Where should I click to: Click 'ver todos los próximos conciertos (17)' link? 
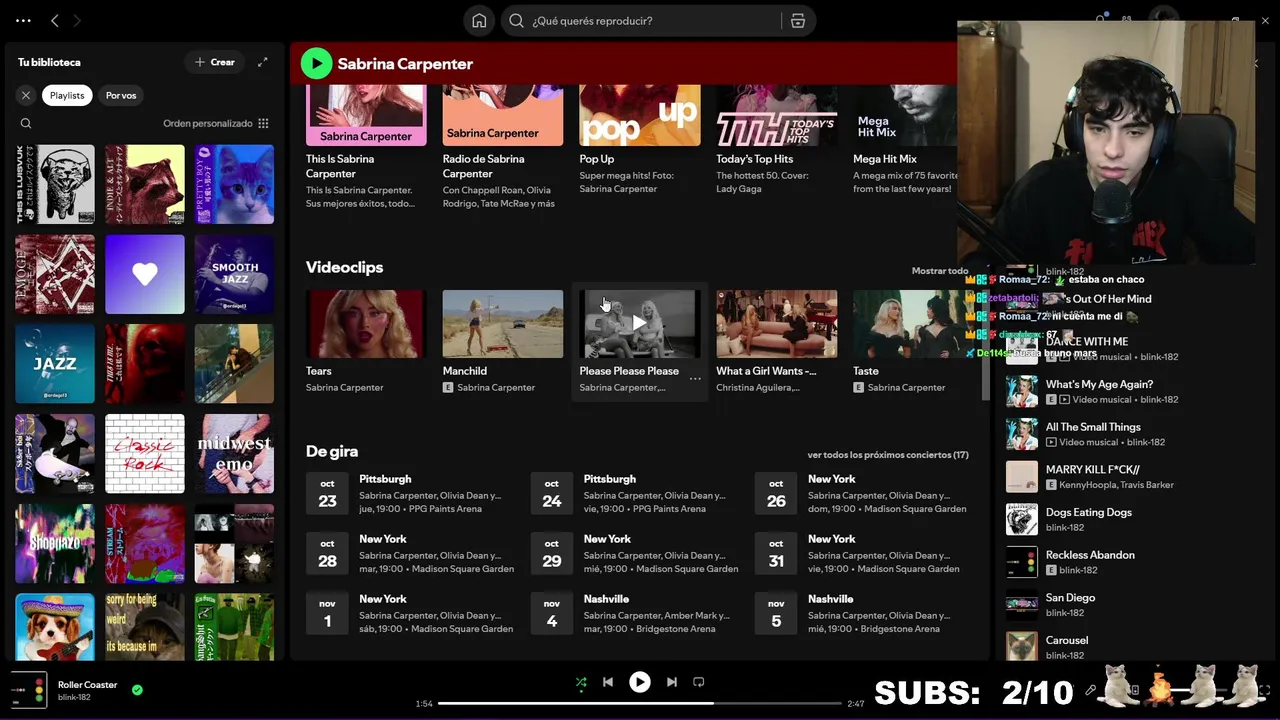(888, 455)
